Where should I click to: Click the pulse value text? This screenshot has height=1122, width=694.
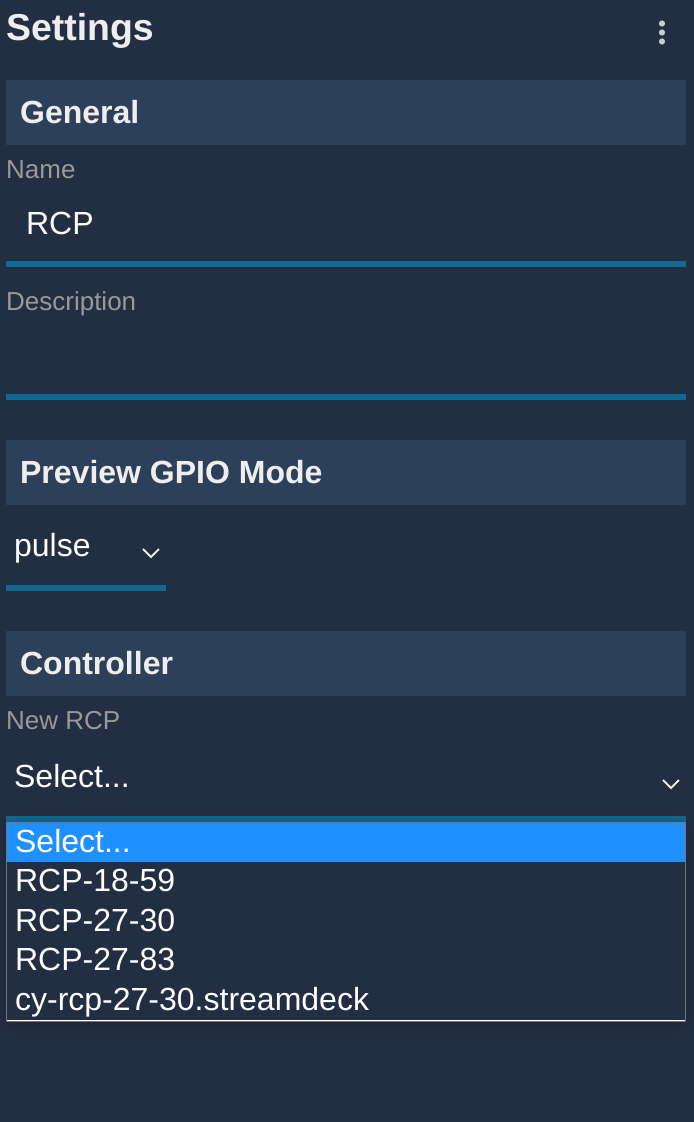click(x=52, y=547)
